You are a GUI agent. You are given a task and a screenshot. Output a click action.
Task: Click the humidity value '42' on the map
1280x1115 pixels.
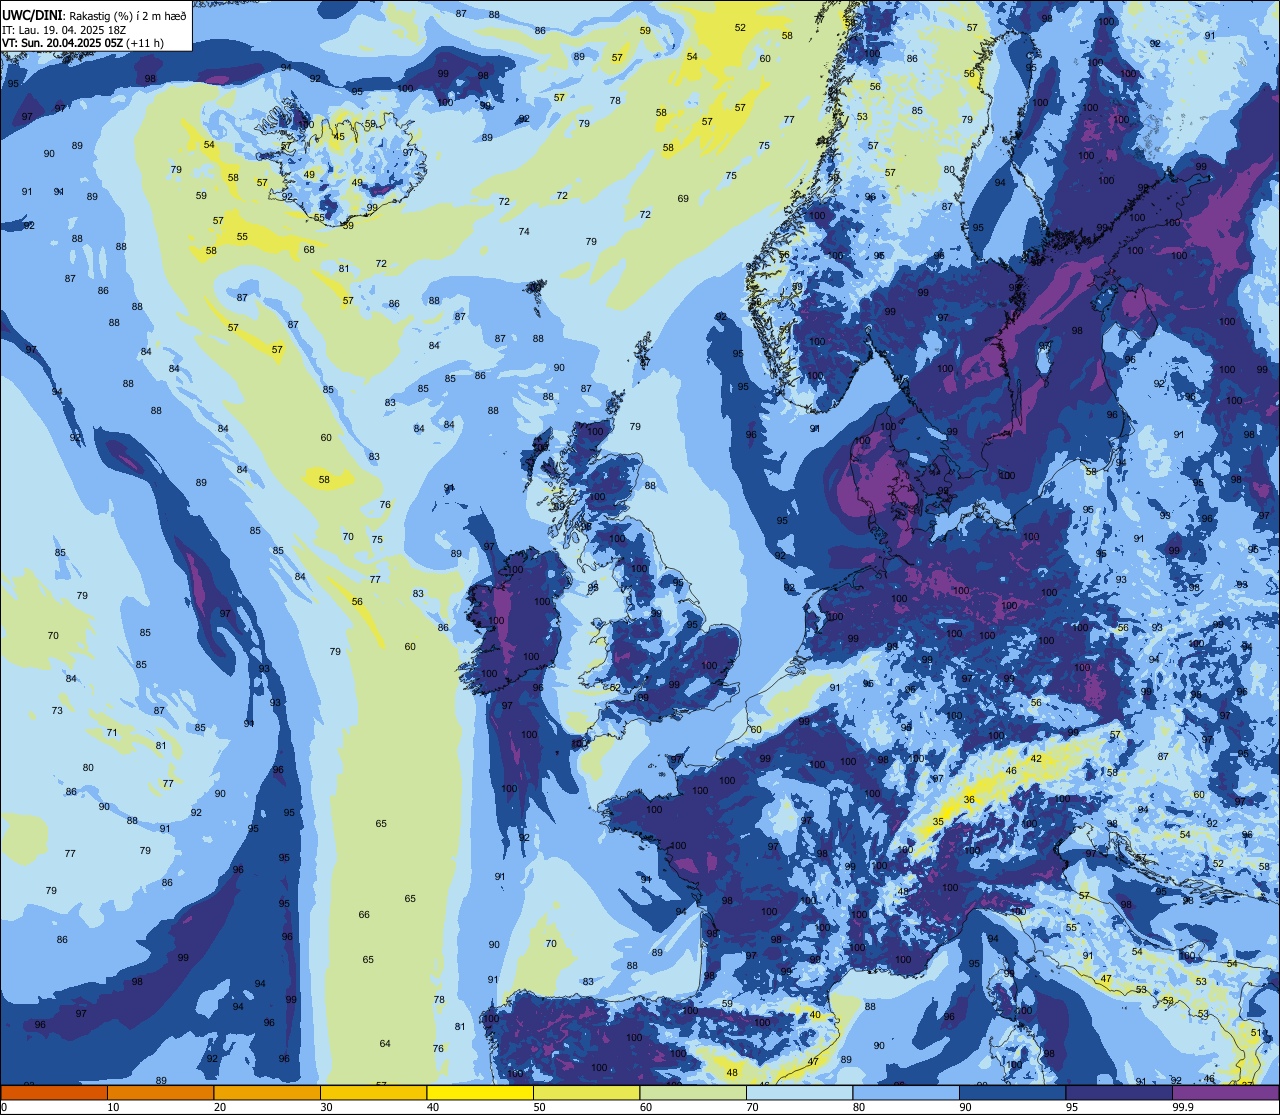click(1037, 759)
